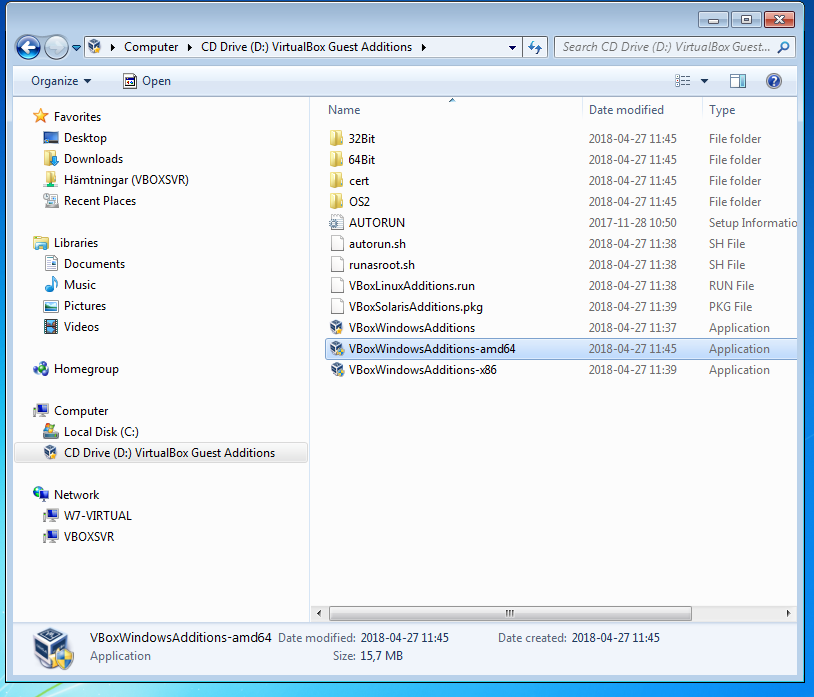Click the Back navigation arrow button
The width and height of the screenshot is (814, 697).
point(28,47)
